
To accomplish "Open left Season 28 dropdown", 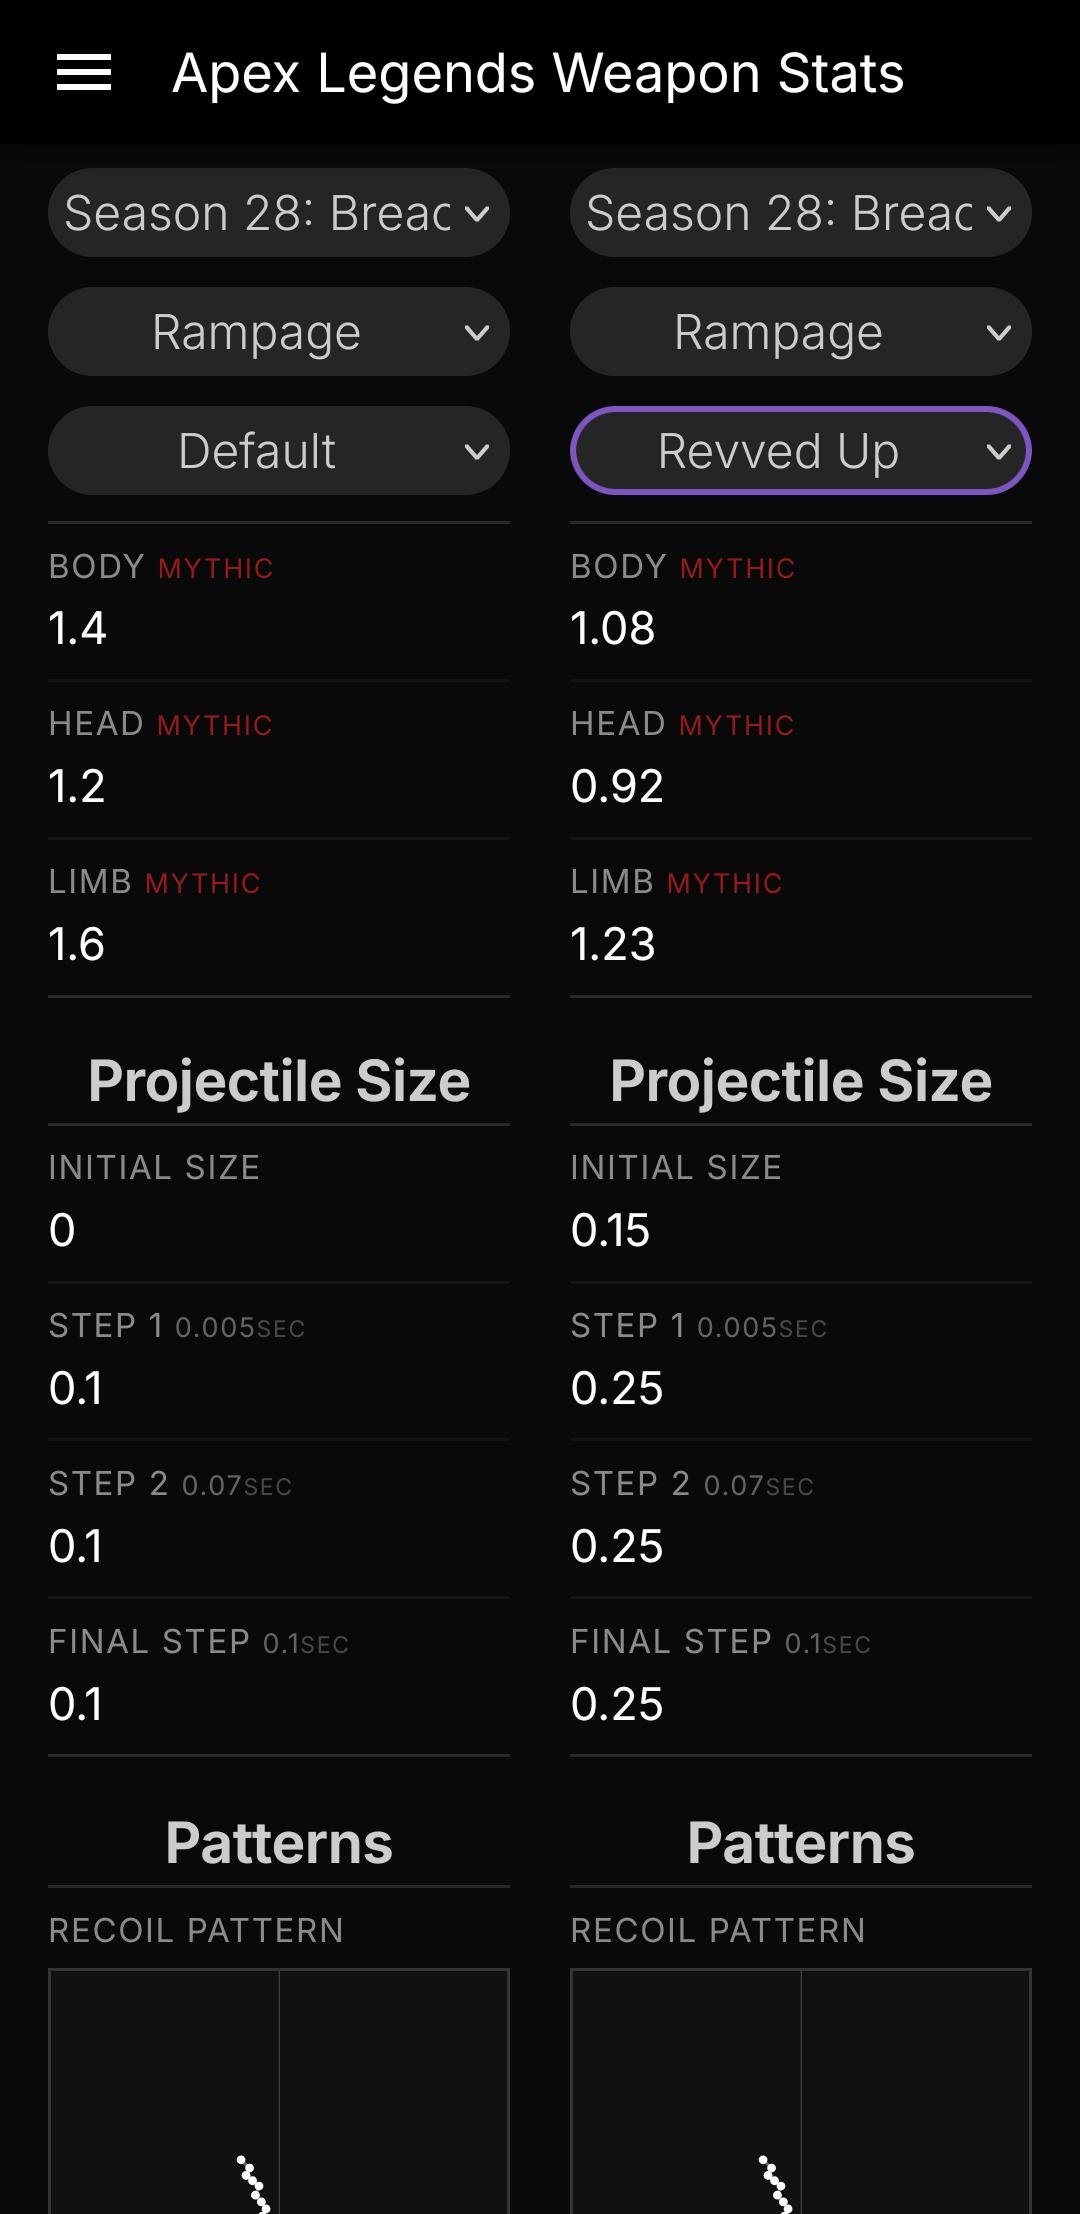I will click(x=258, y=213).
